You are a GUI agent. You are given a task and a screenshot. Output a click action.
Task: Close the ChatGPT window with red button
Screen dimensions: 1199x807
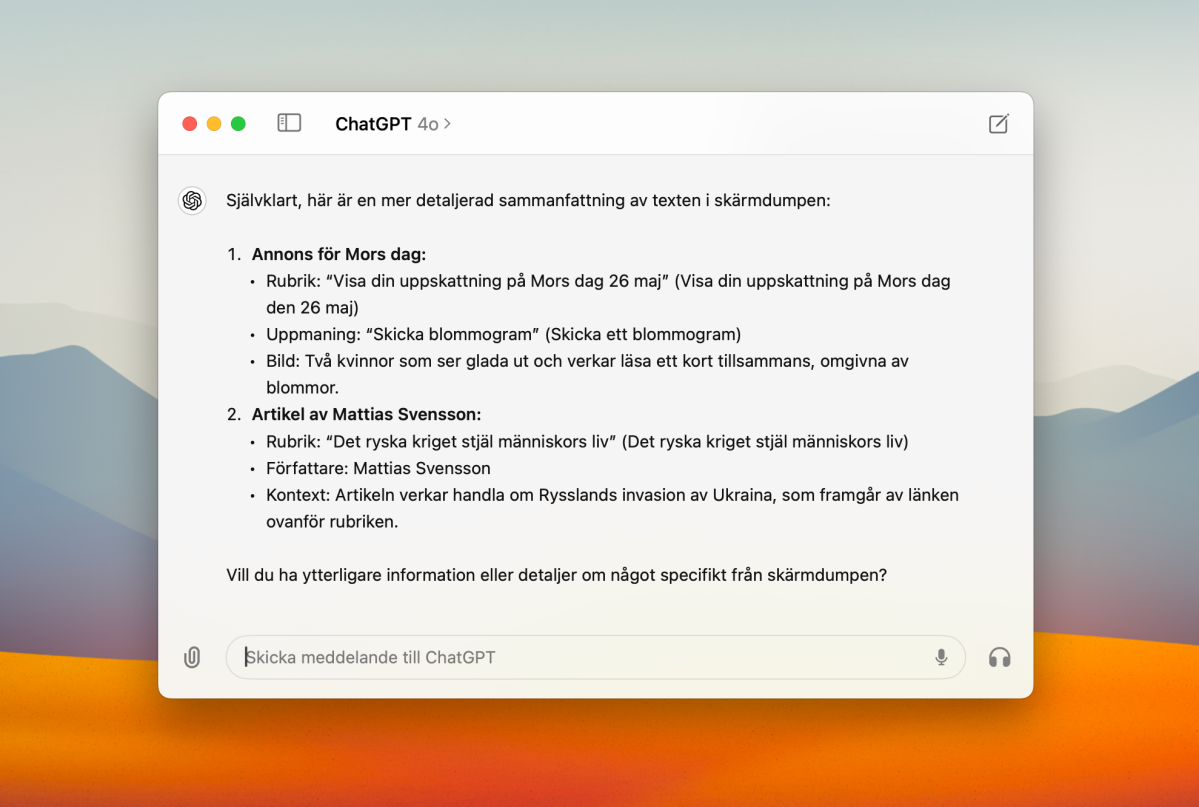pyautogui.click(x=189, y=124)
